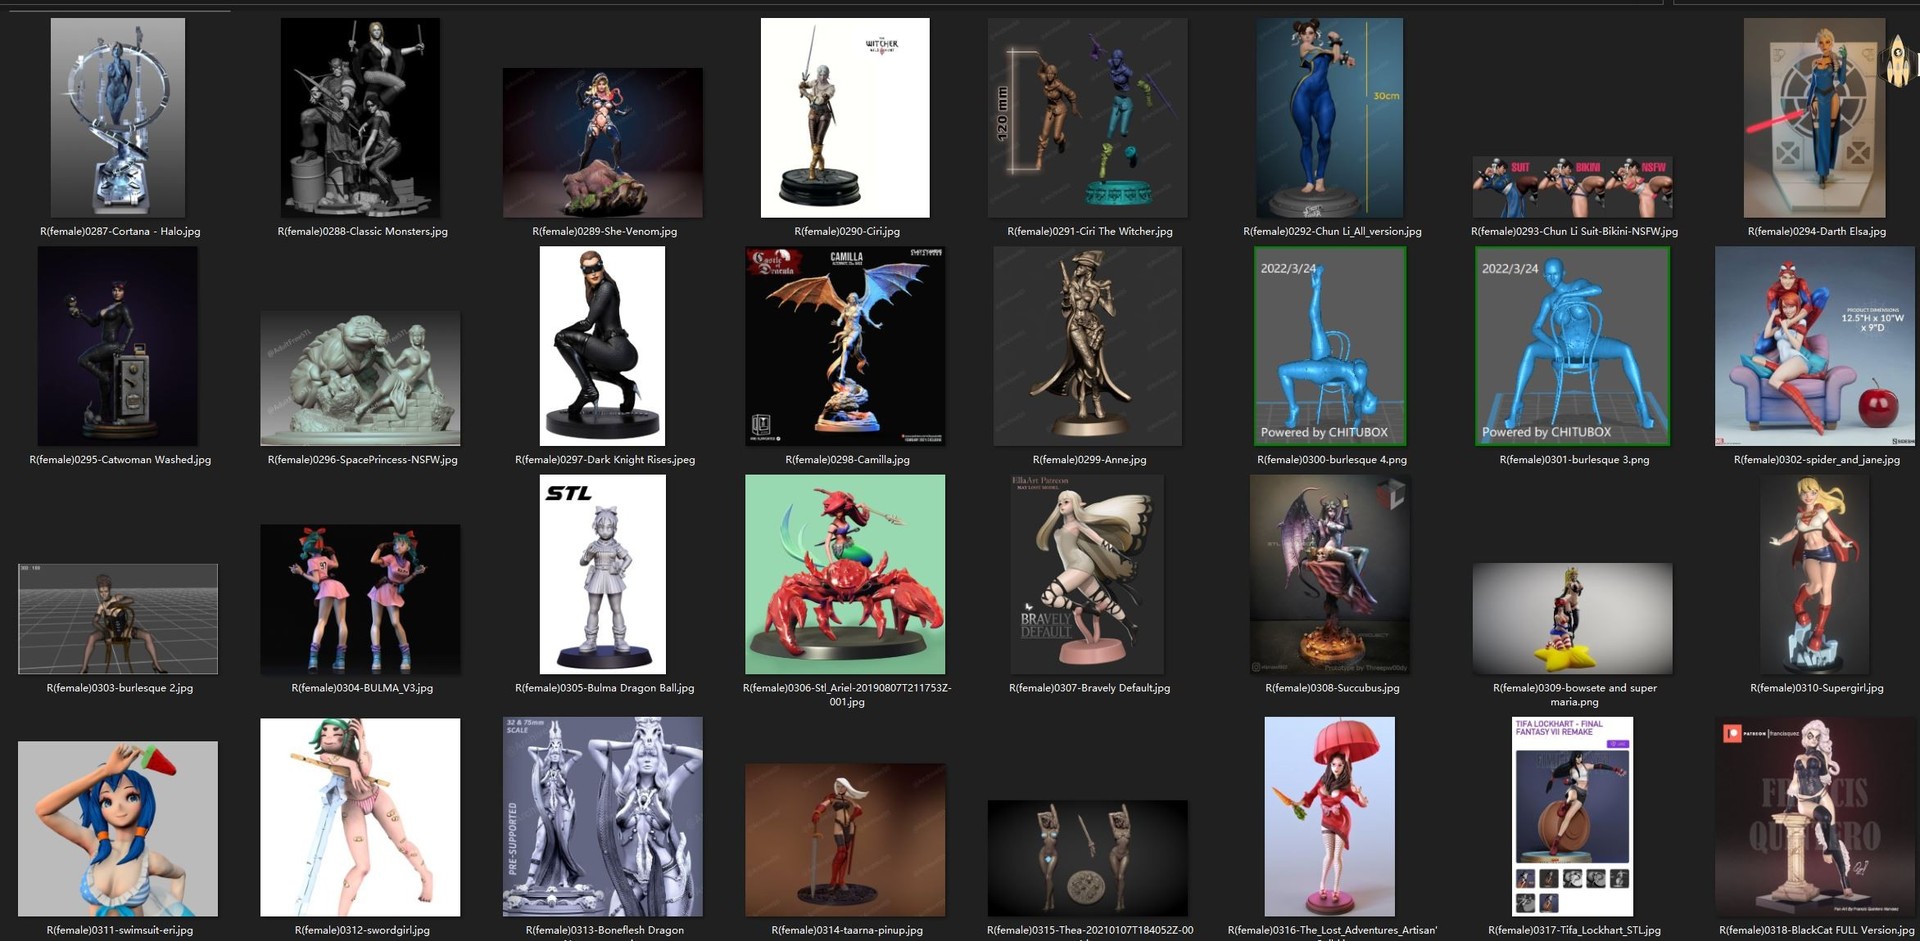The width and height of the screenshot is (1920, 941).
Task: Click filename R(female)0296-SpacePrincess-NSFW.jpg
Action: [362, 460]
